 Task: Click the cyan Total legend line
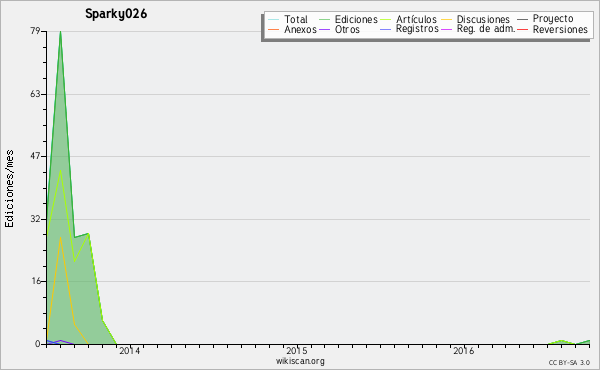[x=274, y=20]
